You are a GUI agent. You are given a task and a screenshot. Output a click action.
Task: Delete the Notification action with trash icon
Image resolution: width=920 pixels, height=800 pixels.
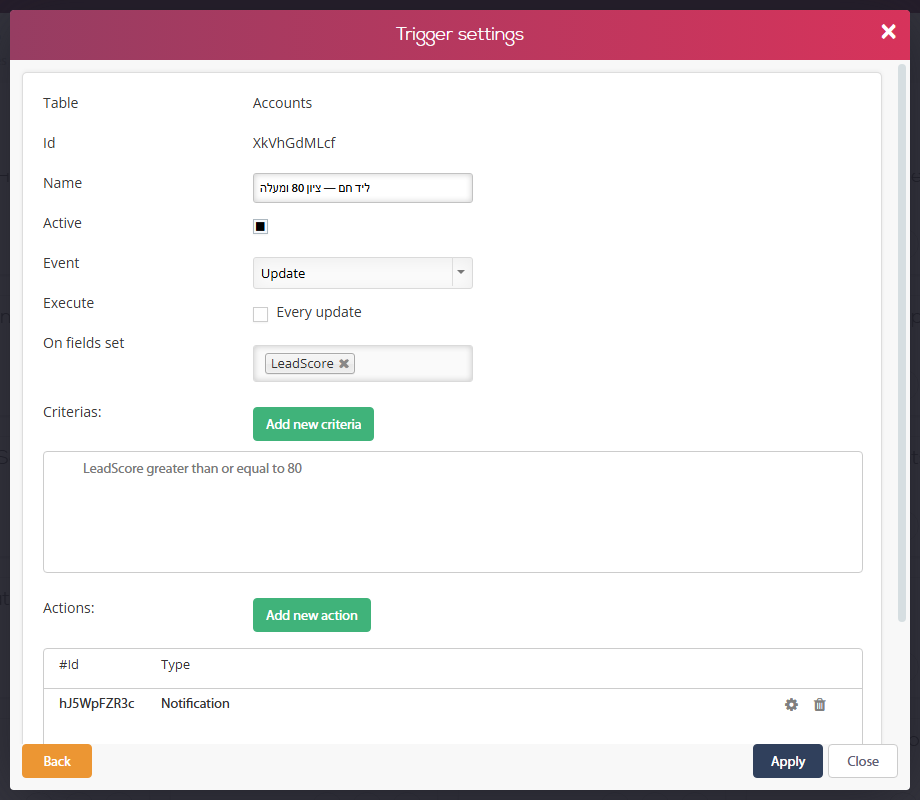820,704
